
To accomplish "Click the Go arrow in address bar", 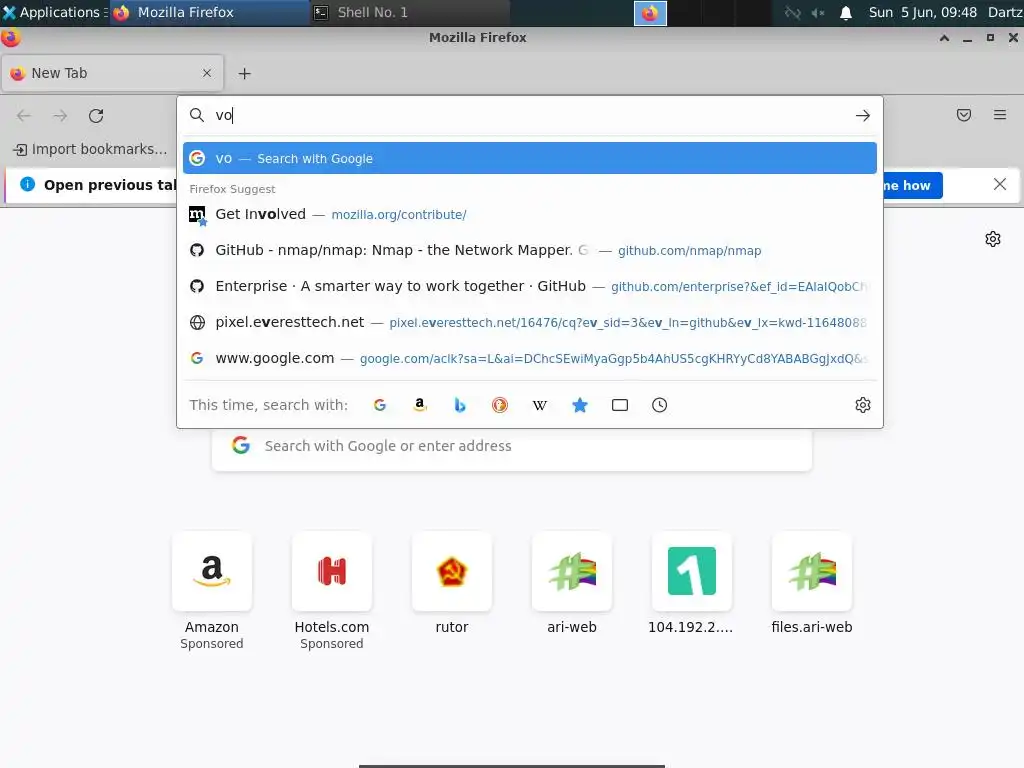I will click(863, 116).
